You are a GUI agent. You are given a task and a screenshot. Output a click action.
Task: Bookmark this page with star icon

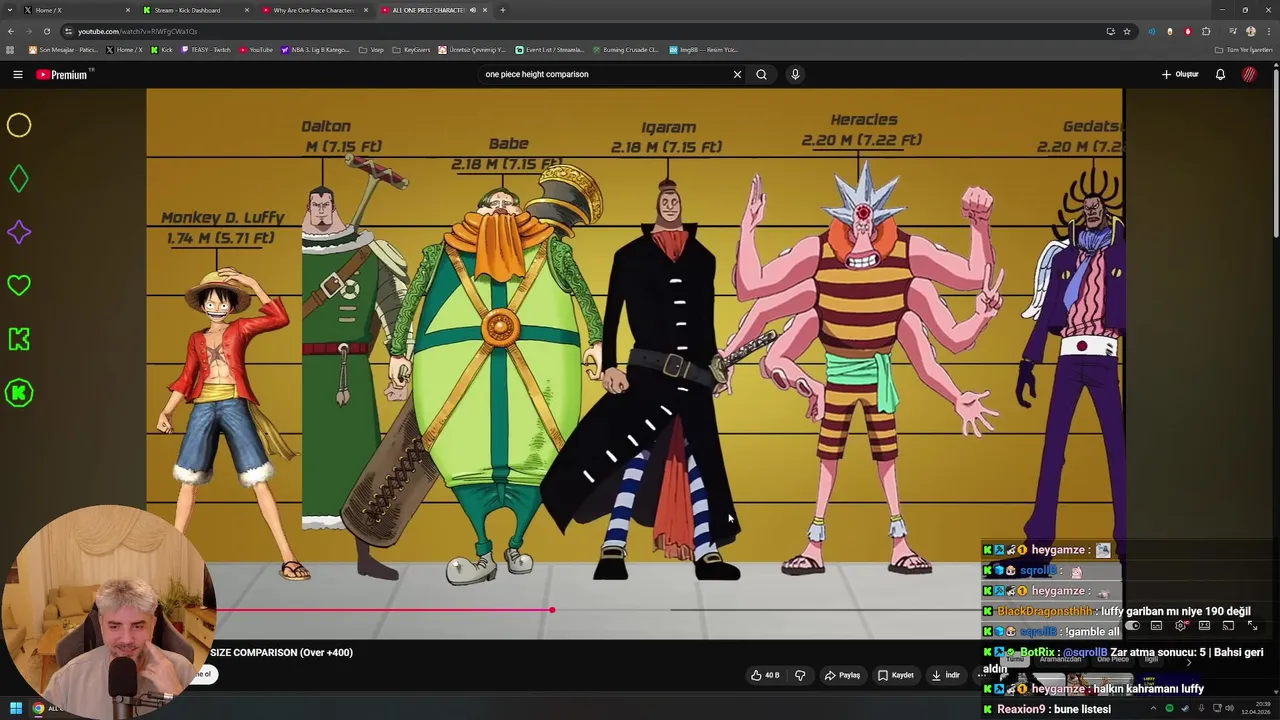click(x=1127, y=31)
